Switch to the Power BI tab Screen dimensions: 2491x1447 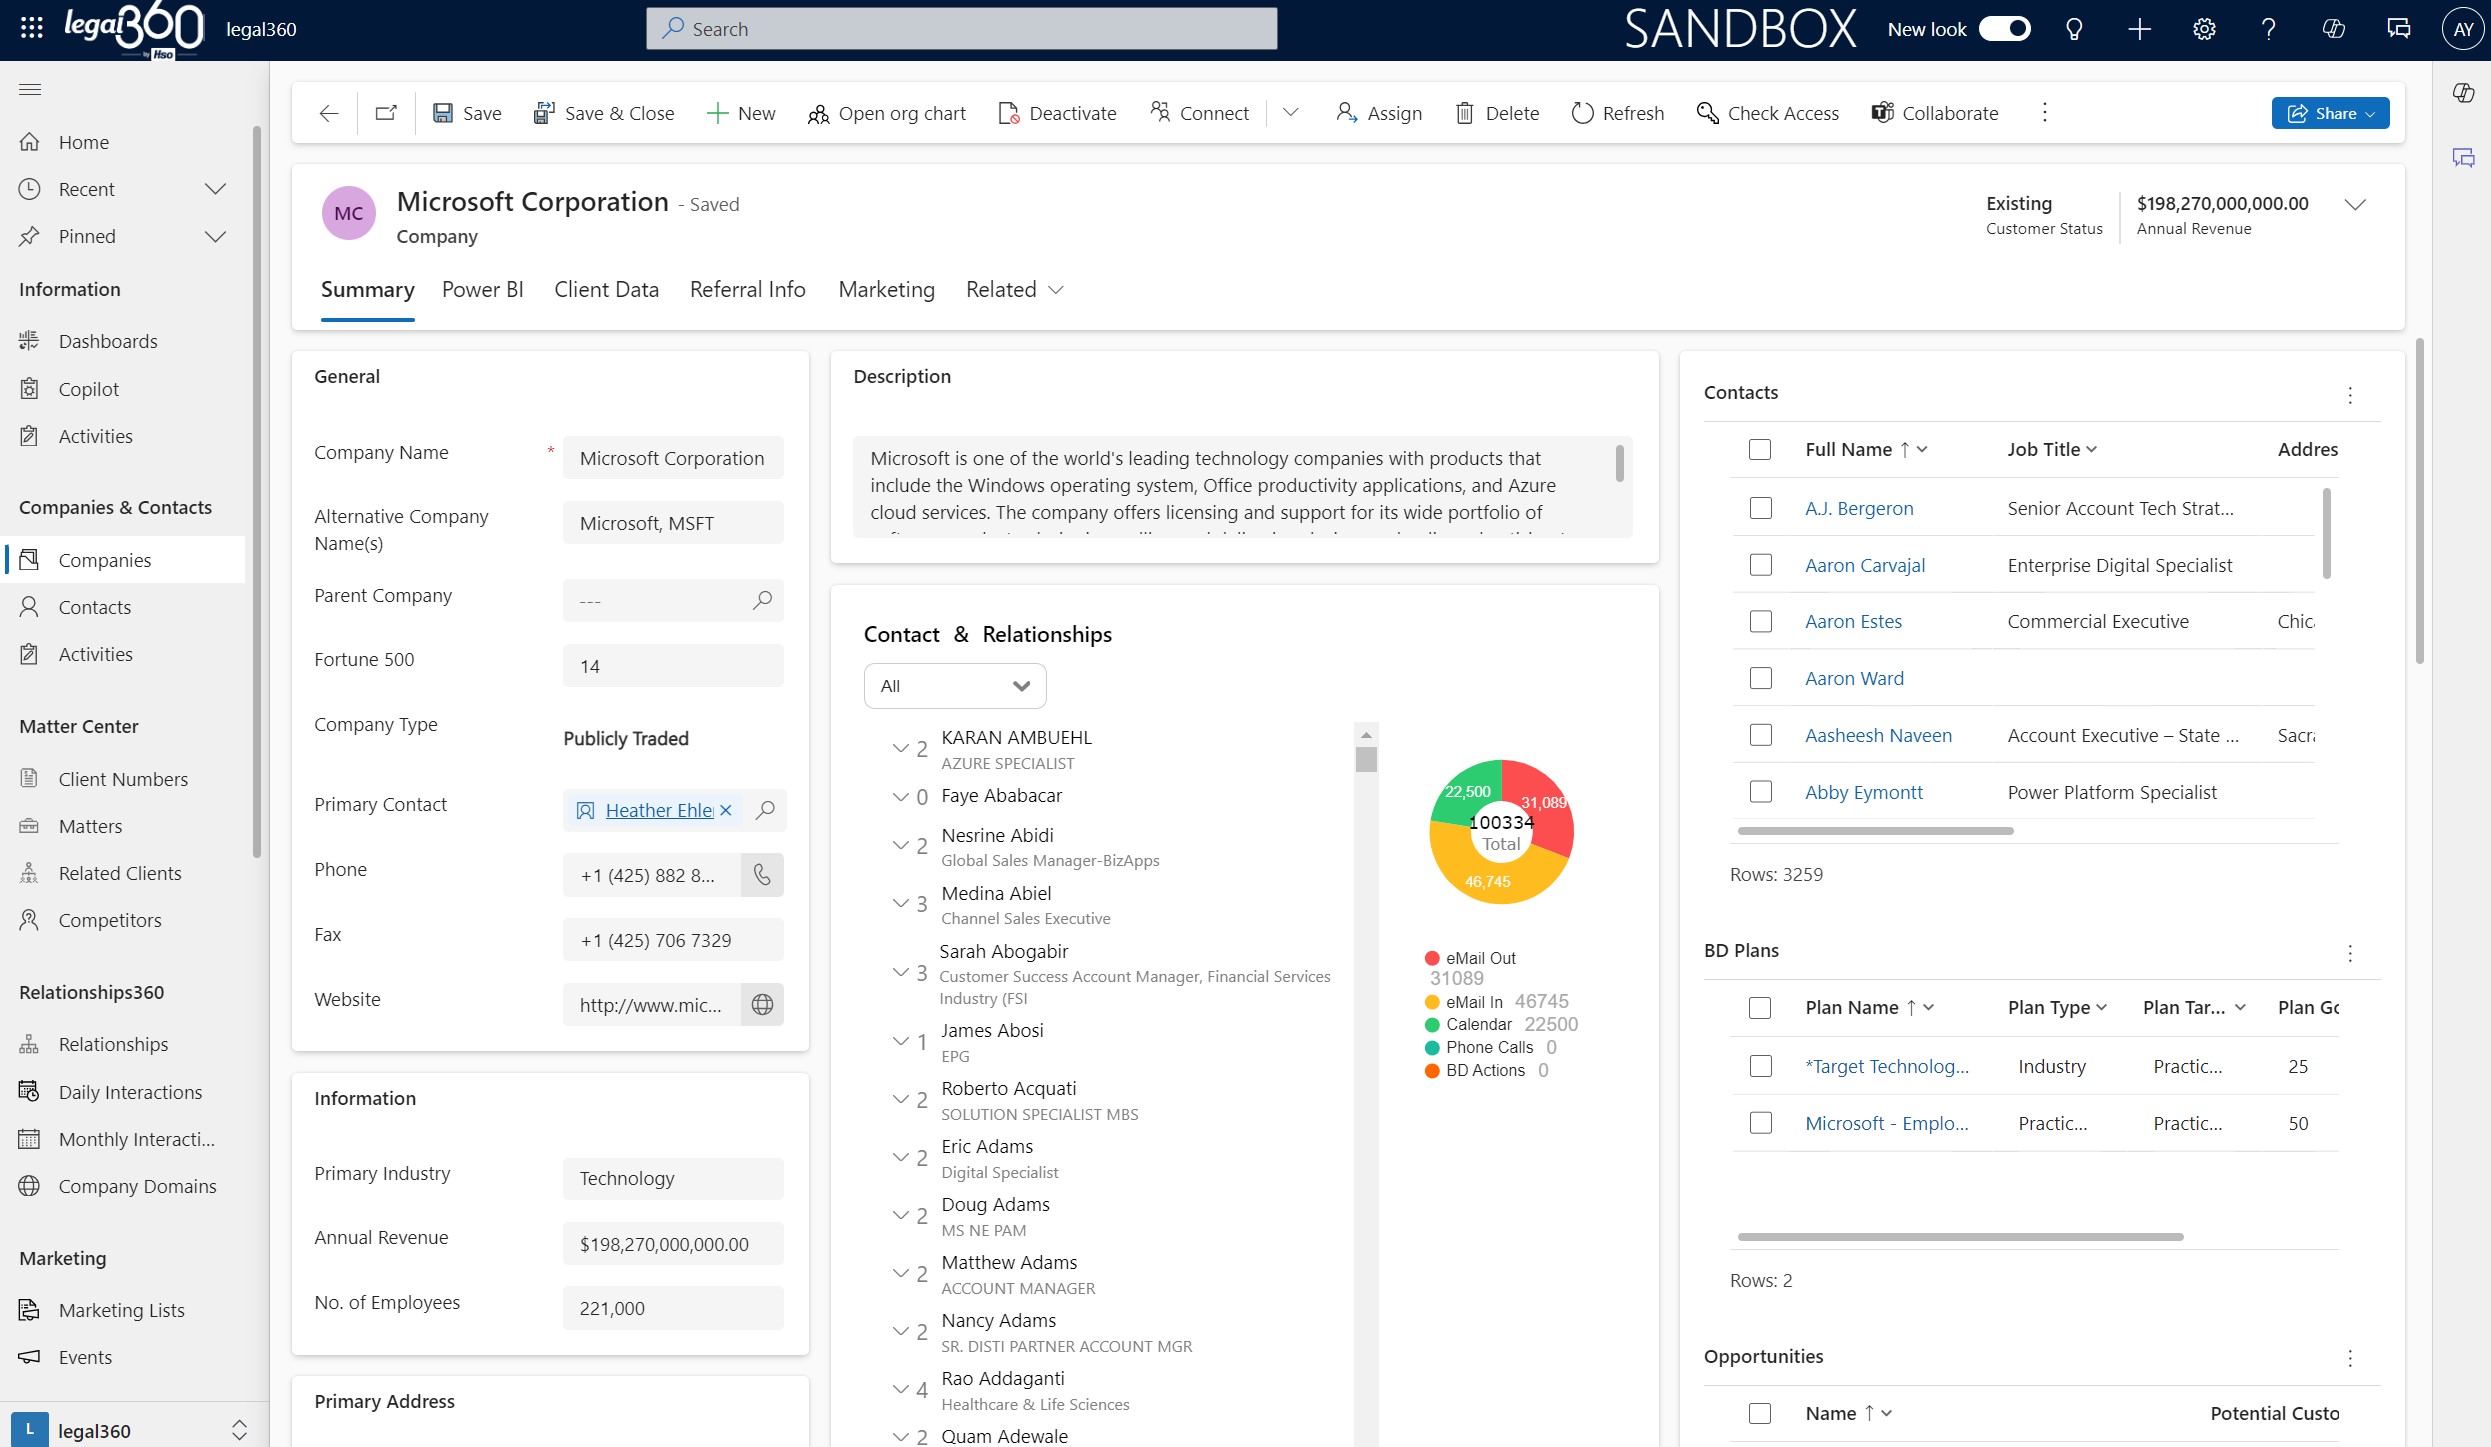pyautogui.click(x=482, y=290)
